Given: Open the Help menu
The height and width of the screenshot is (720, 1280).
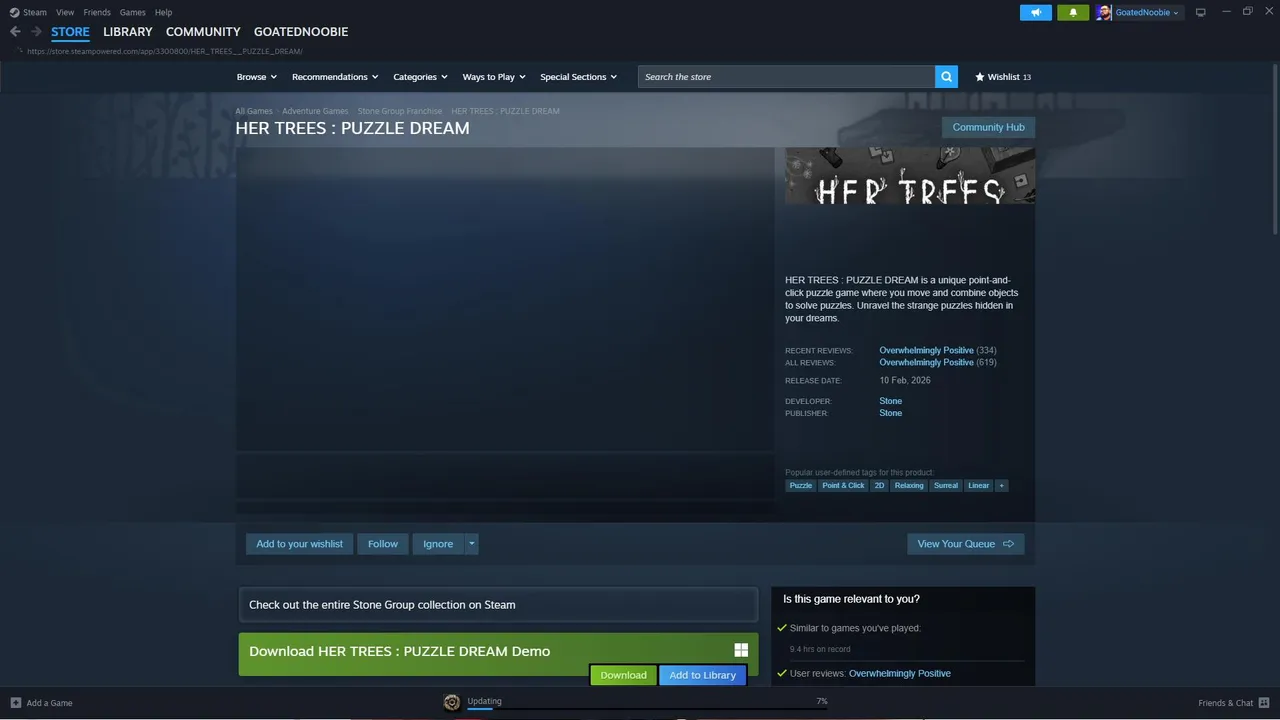Looking at the screenshot, I should point(163,12).
